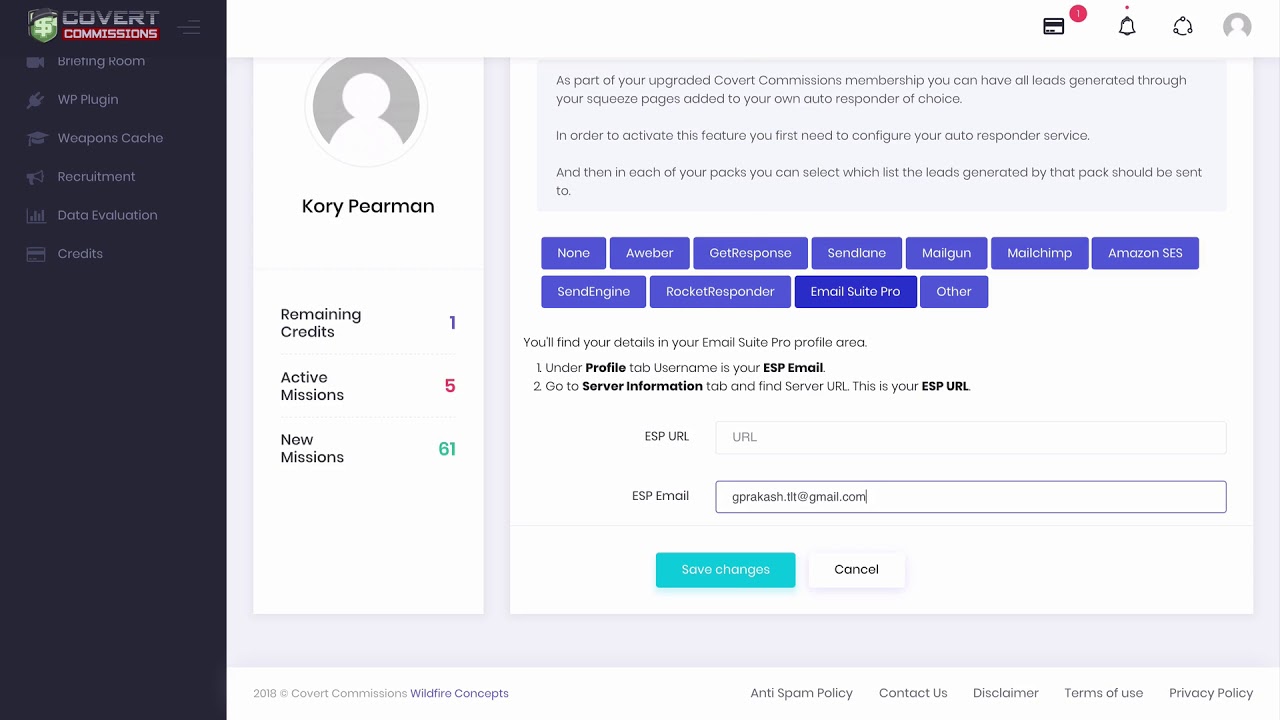Screen dimensions: 1280x720
Task: Select Mailchimp autoresponder
Action: (1039, 253)
